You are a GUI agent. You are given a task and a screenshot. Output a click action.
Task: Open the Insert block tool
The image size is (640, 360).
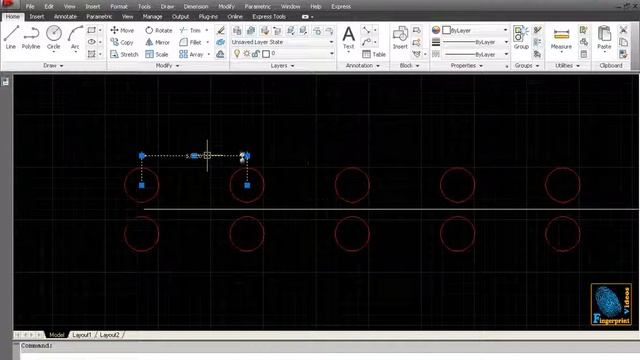coord(400,37)
